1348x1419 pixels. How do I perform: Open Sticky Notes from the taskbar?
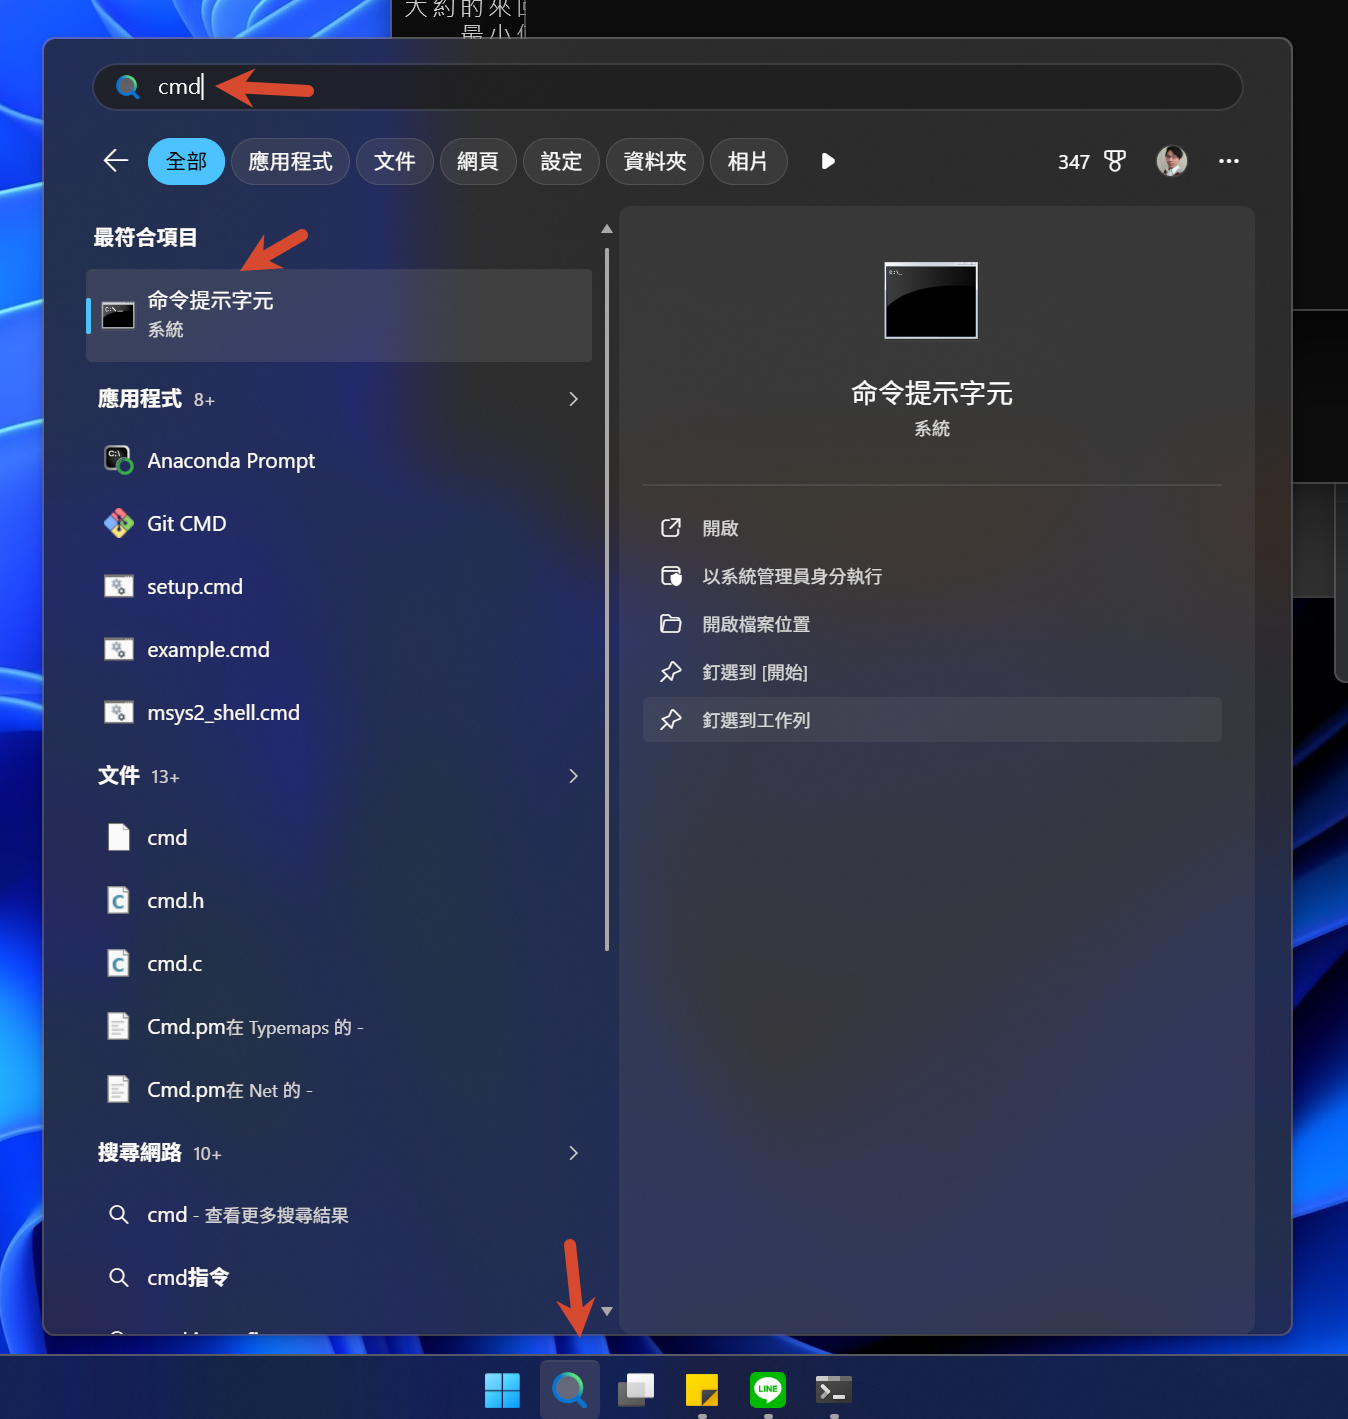[x=702, y=1389]
